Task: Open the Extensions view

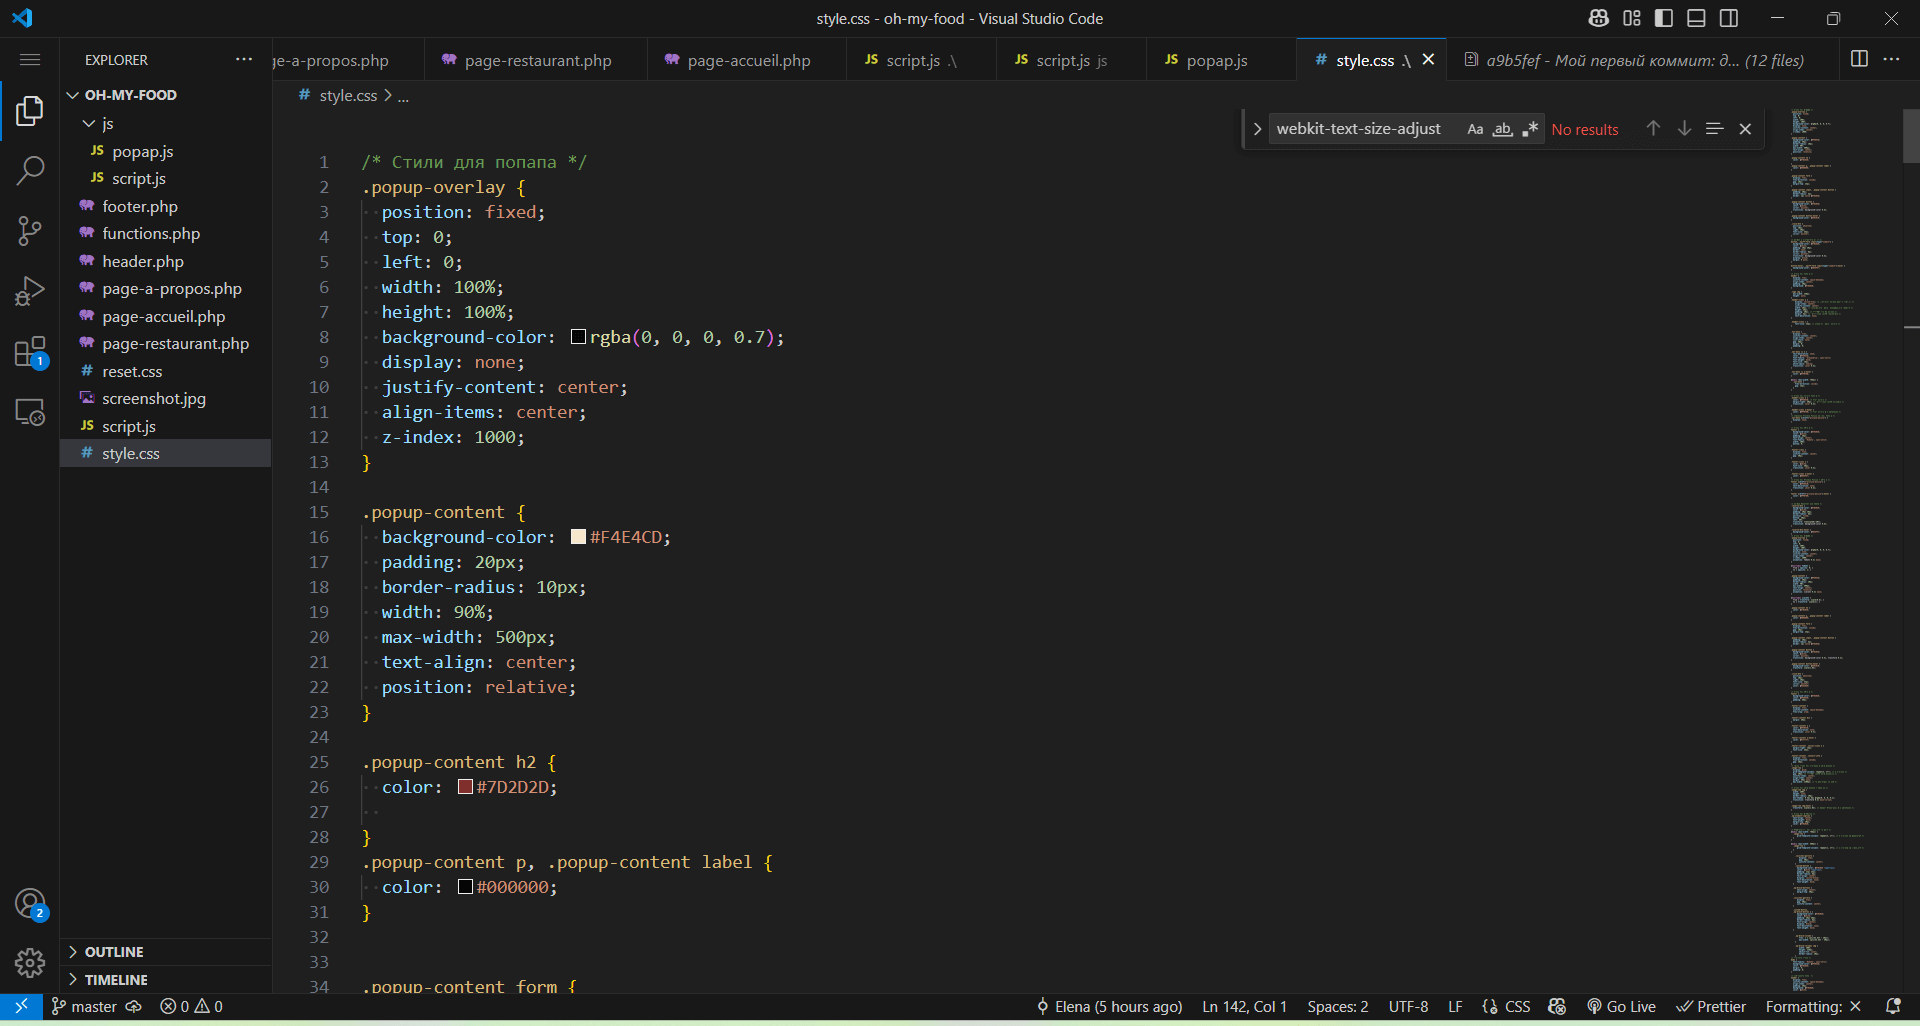Action: (x=30, y=352)
